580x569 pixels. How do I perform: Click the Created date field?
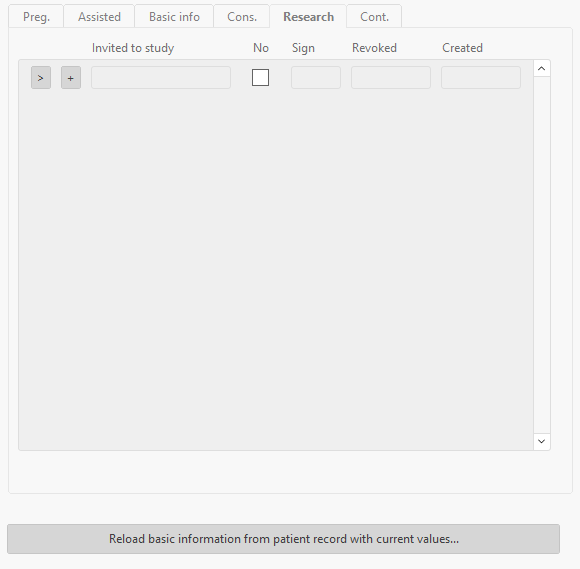[481, 78]
